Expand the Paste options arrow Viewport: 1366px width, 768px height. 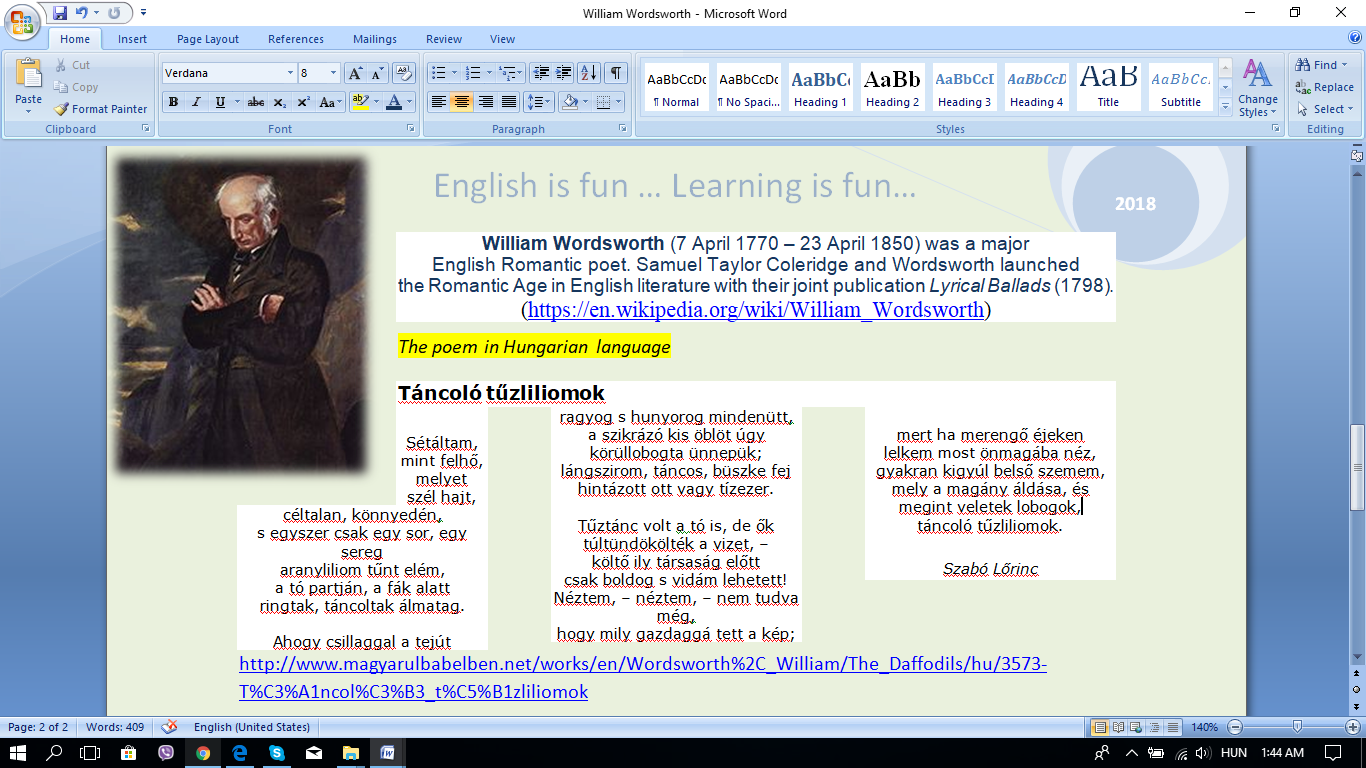click(x=28, y=111)
